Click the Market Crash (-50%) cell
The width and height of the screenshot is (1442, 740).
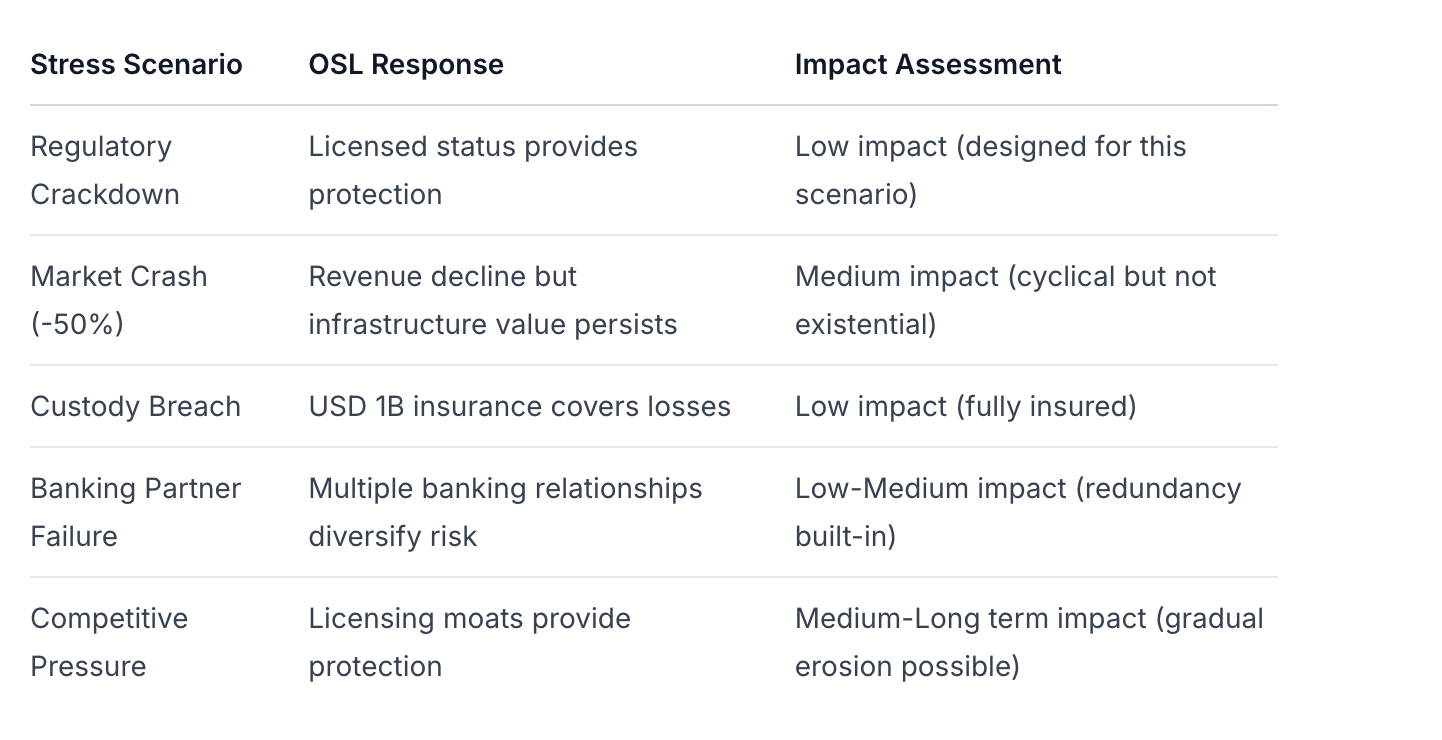coord(118,300)
